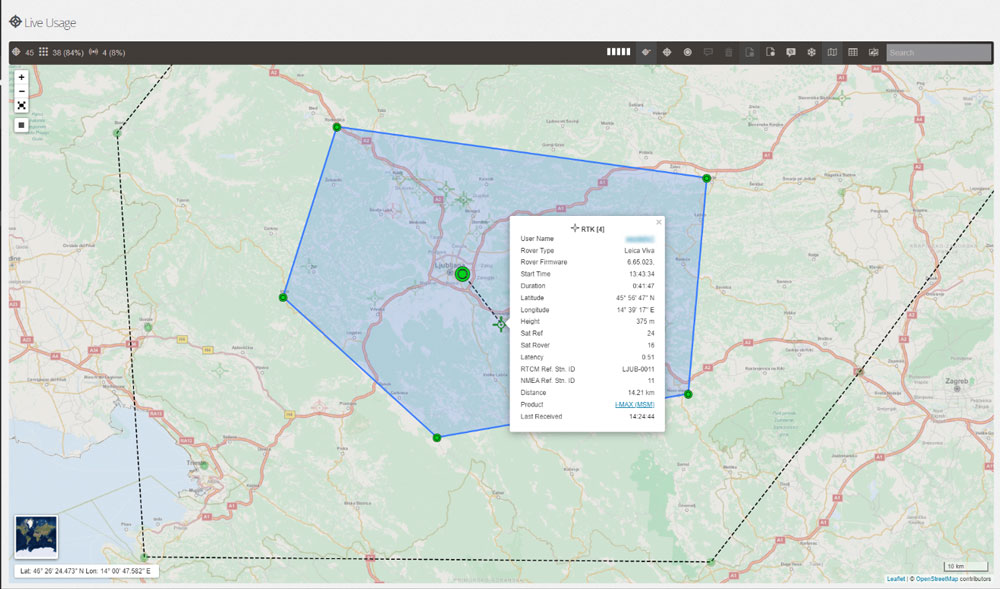Click the Leaflet attribution link
Screen dimensions: 1000x589
[x=895, y=579]
